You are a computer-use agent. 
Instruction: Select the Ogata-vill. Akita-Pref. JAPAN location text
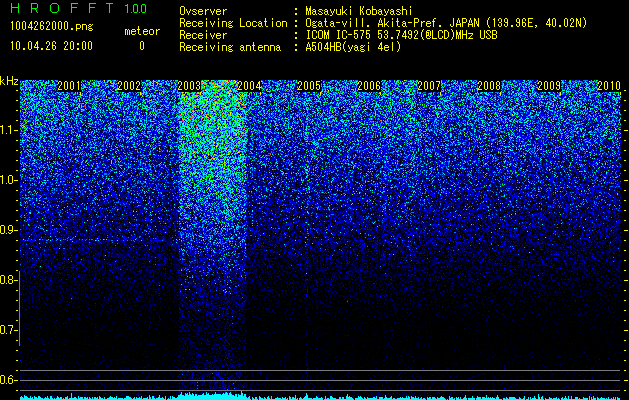[x=446, y=23]
